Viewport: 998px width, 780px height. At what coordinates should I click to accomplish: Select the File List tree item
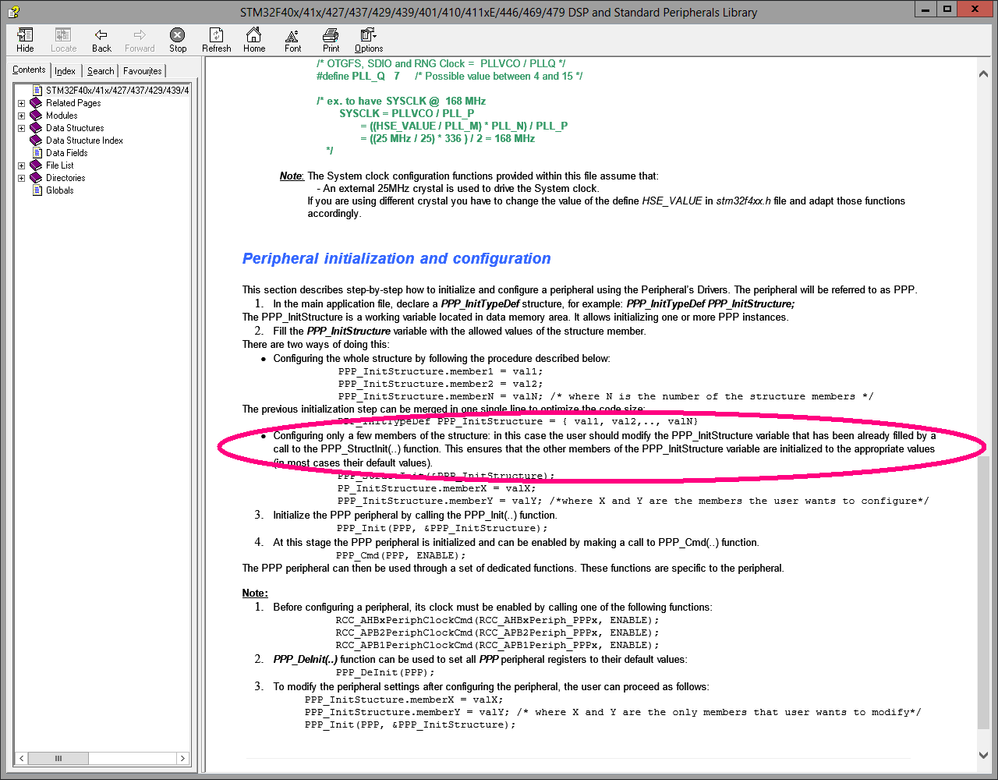[60, 166]
